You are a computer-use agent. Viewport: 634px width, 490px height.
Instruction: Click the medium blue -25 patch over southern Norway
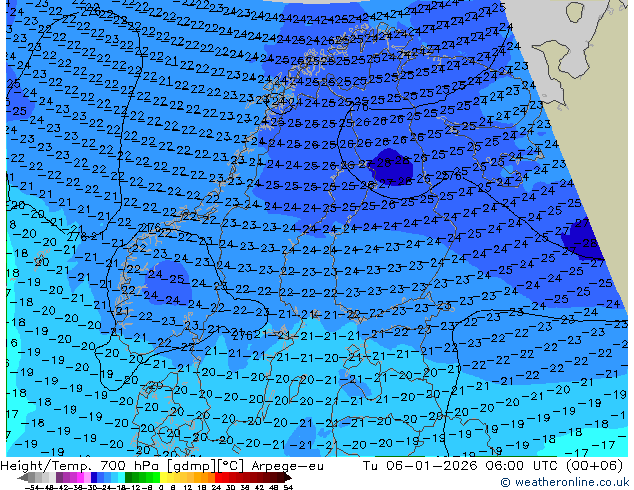[x=168, y=282]
